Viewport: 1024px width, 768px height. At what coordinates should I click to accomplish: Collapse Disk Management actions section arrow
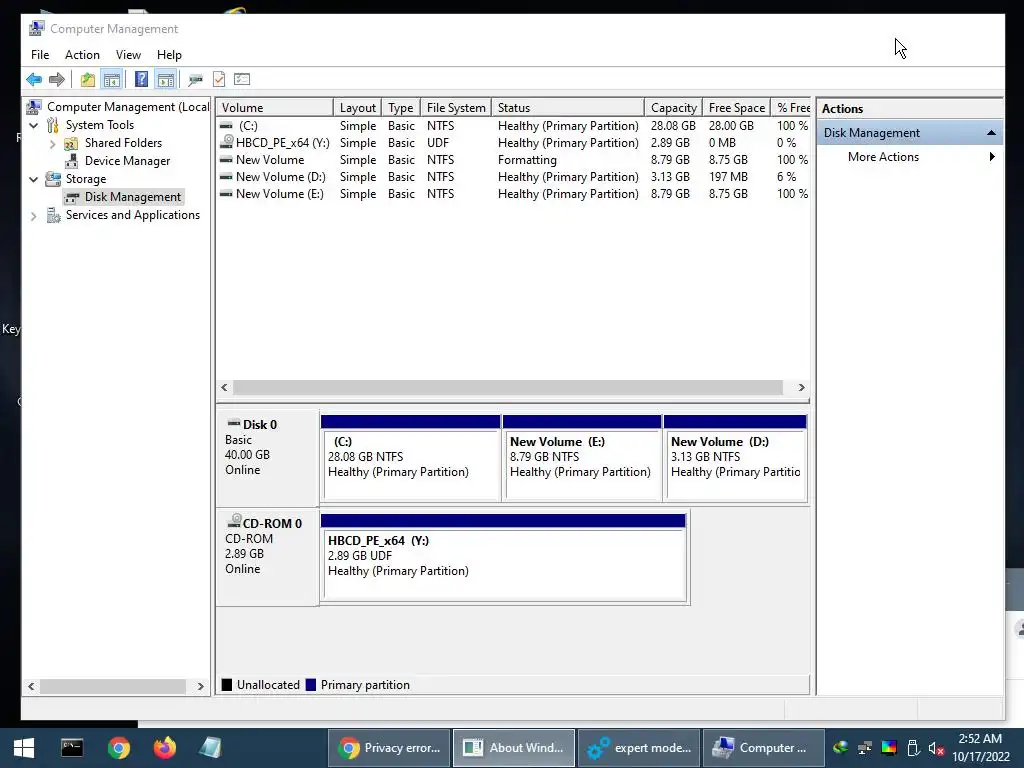coord(991,133)
